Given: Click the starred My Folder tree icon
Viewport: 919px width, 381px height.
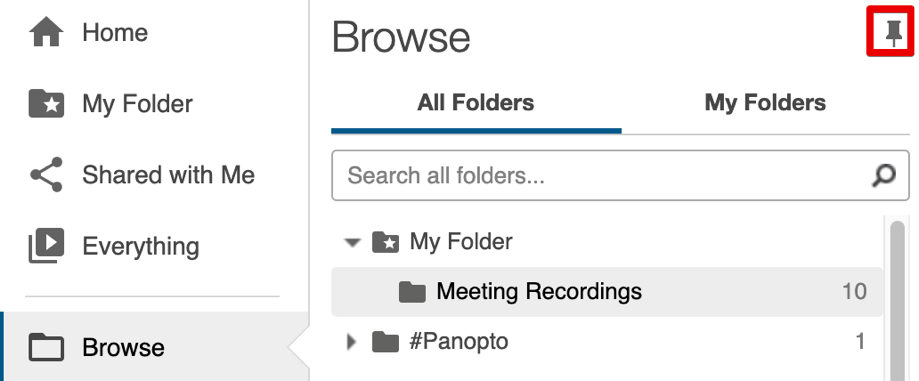Looking at the screenshot, I should 386,241.
